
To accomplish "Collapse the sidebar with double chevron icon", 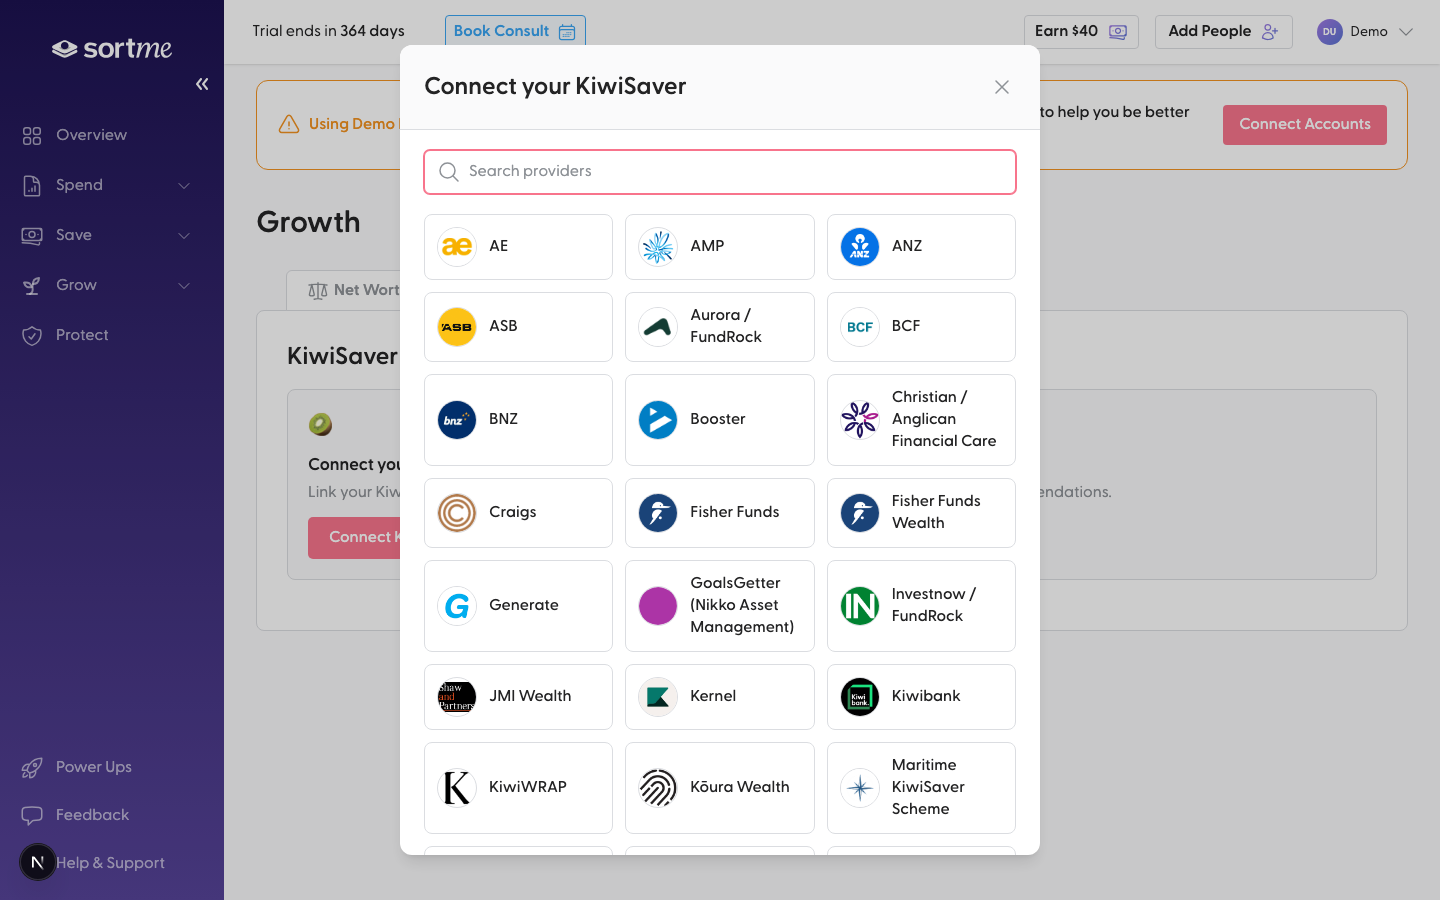I will coord(202,84).
